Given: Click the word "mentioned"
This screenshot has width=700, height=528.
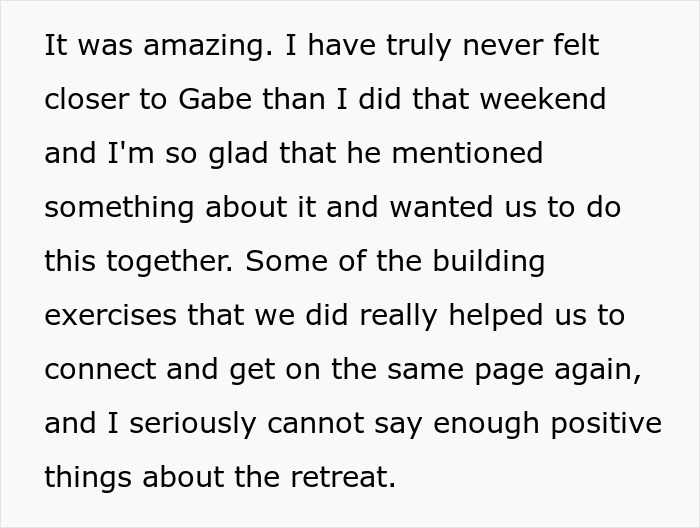Looking at the screenshot, I should [465, 154].
